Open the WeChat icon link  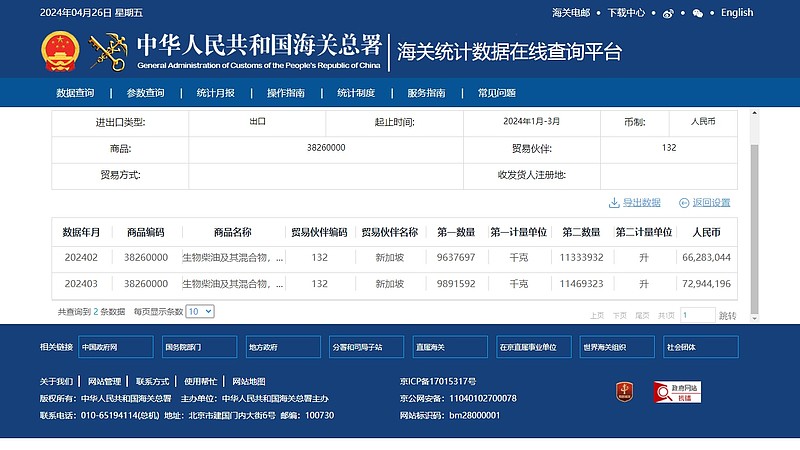click(697, 14)
